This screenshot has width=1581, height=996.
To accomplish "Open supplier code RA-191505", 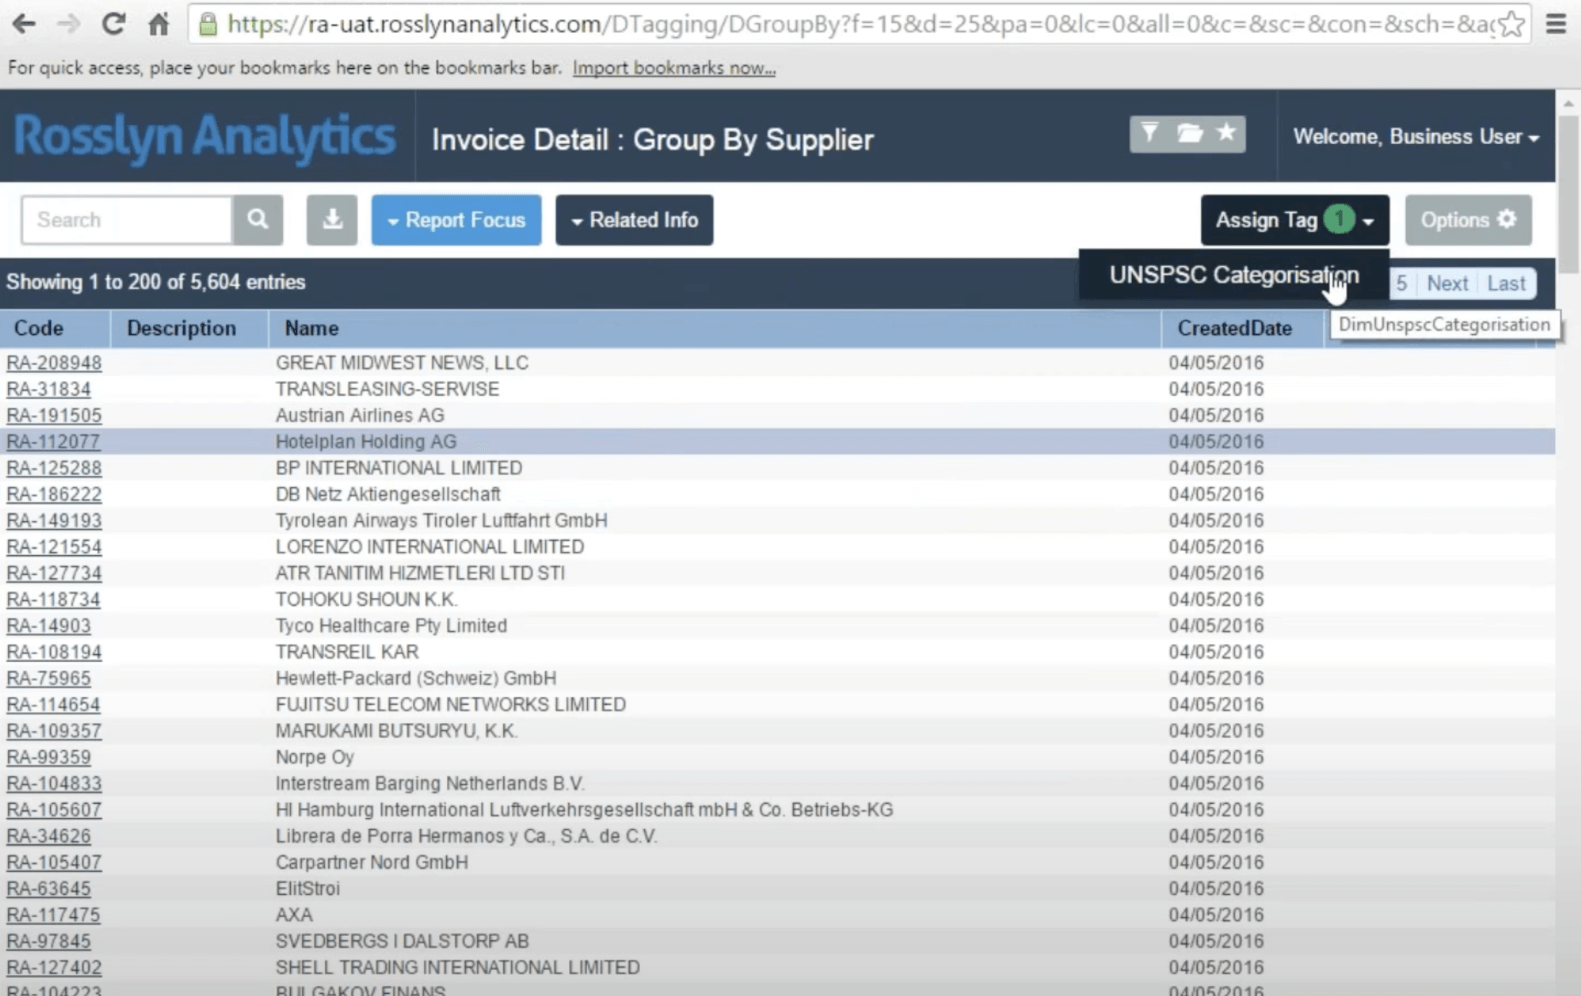I will pos(54,415).
